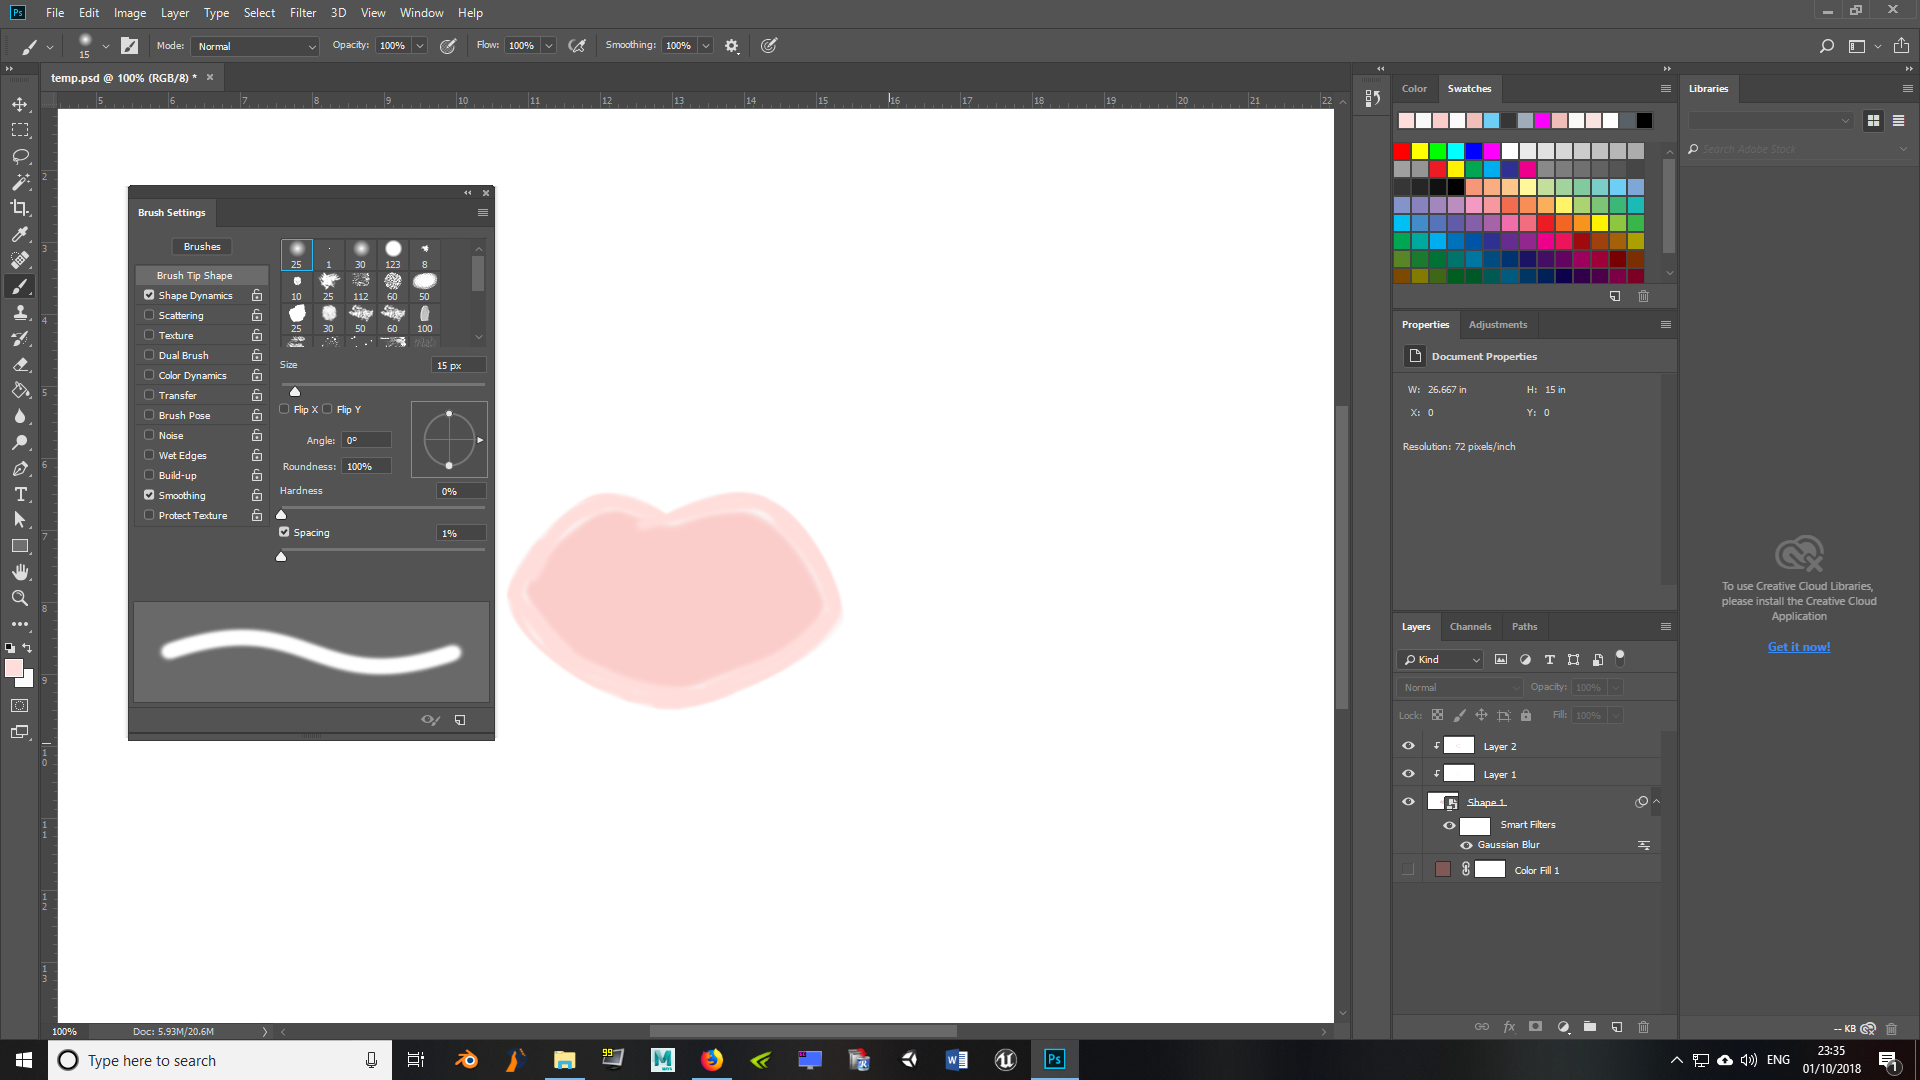Disable the Shape Dynamics checkbox
The image size is (1920, 1080).
(x=149, y=295)
